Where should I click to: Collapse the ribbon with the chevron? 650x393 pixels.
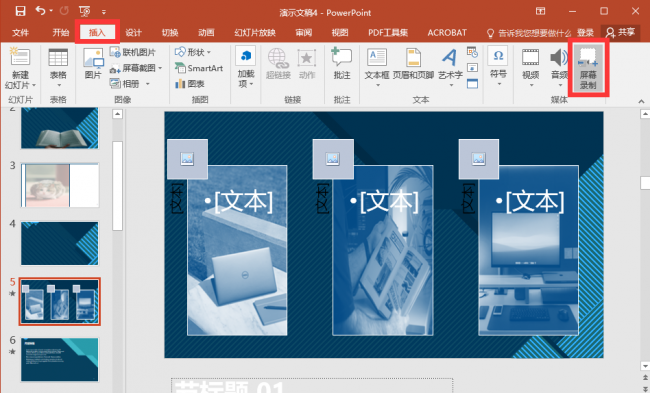(x=641, y=101)
